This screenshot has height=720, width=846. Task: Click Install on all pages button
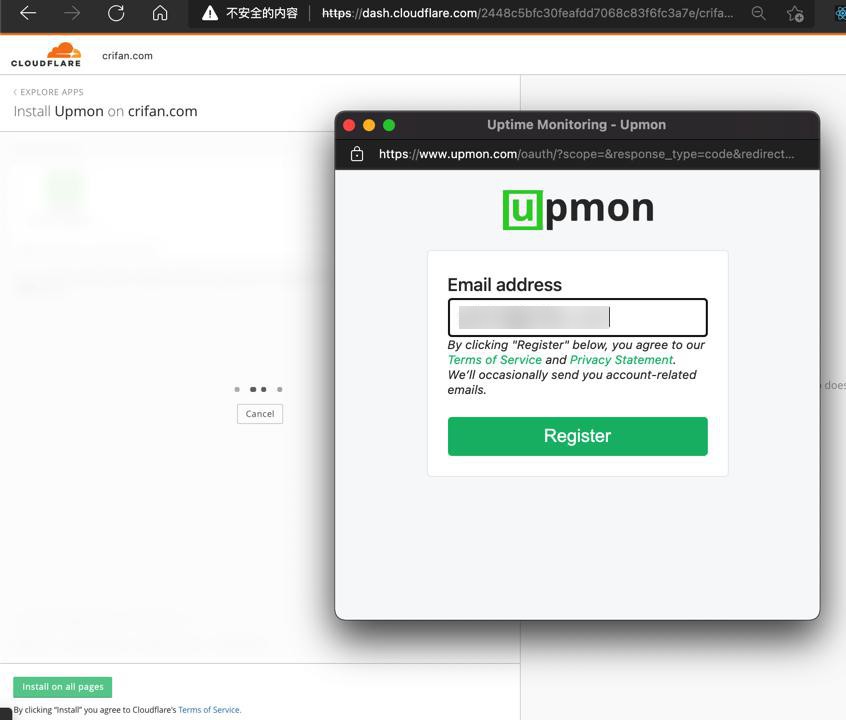pyautogui.click(x=63, y=687)
